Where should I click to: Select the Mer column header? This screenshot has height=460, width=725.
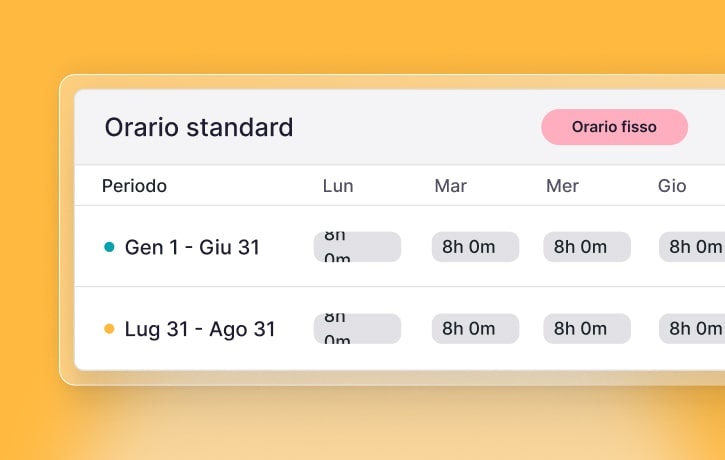click(562, 186)
